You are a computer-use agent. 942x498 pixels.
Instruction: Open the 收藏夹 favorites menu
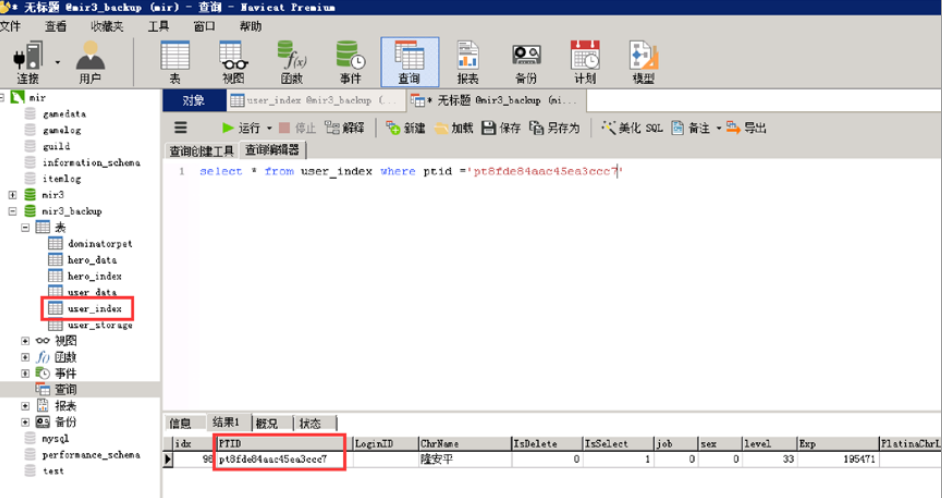point(107,26)
